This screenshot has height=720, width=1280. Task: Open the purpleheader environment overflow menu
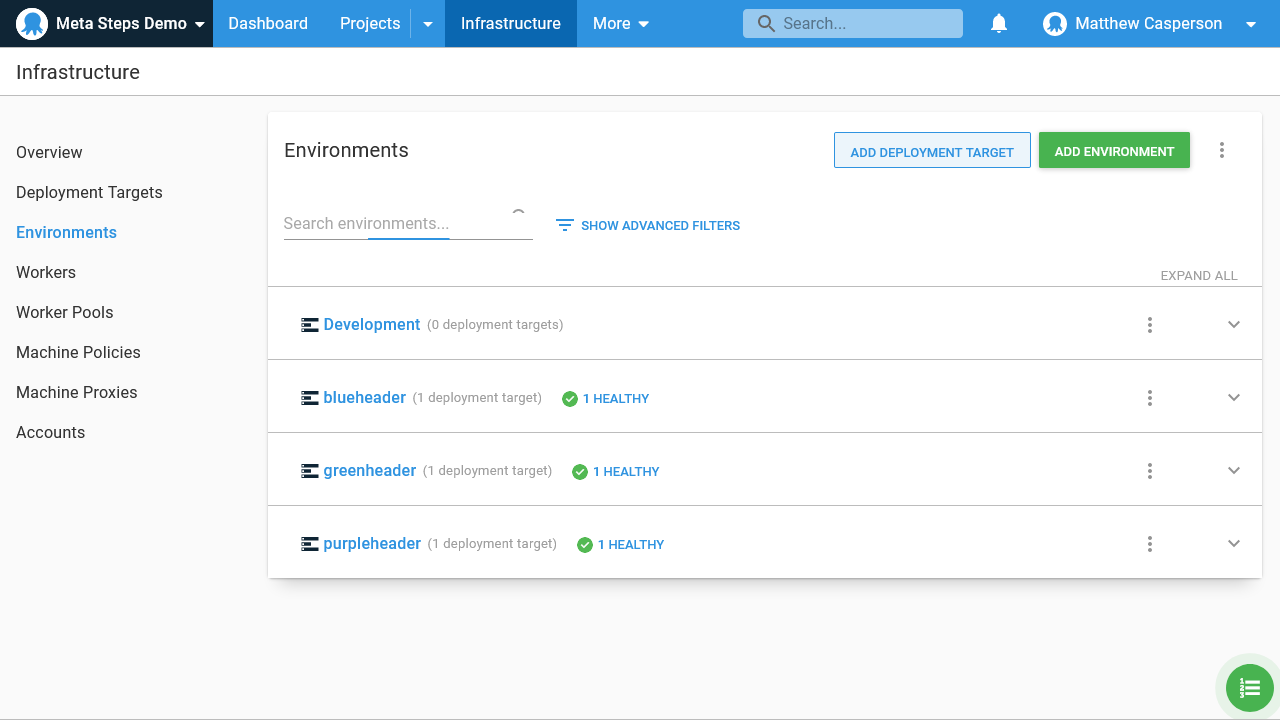pos(1149,544)
